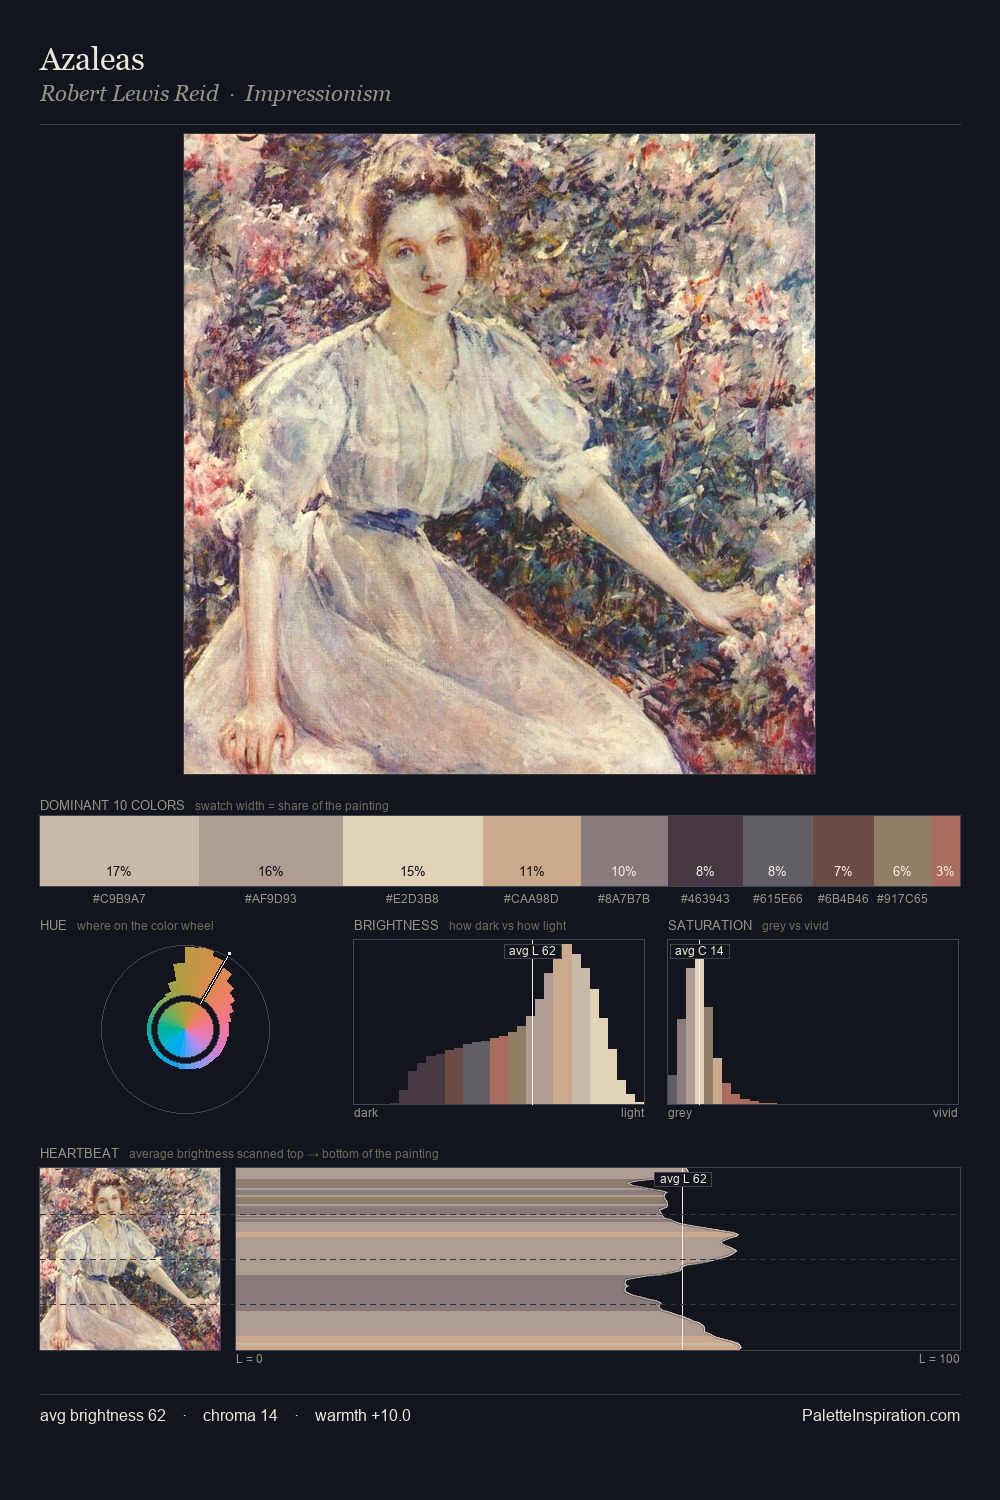Click the brightness histogram chart

(499, 1022)
